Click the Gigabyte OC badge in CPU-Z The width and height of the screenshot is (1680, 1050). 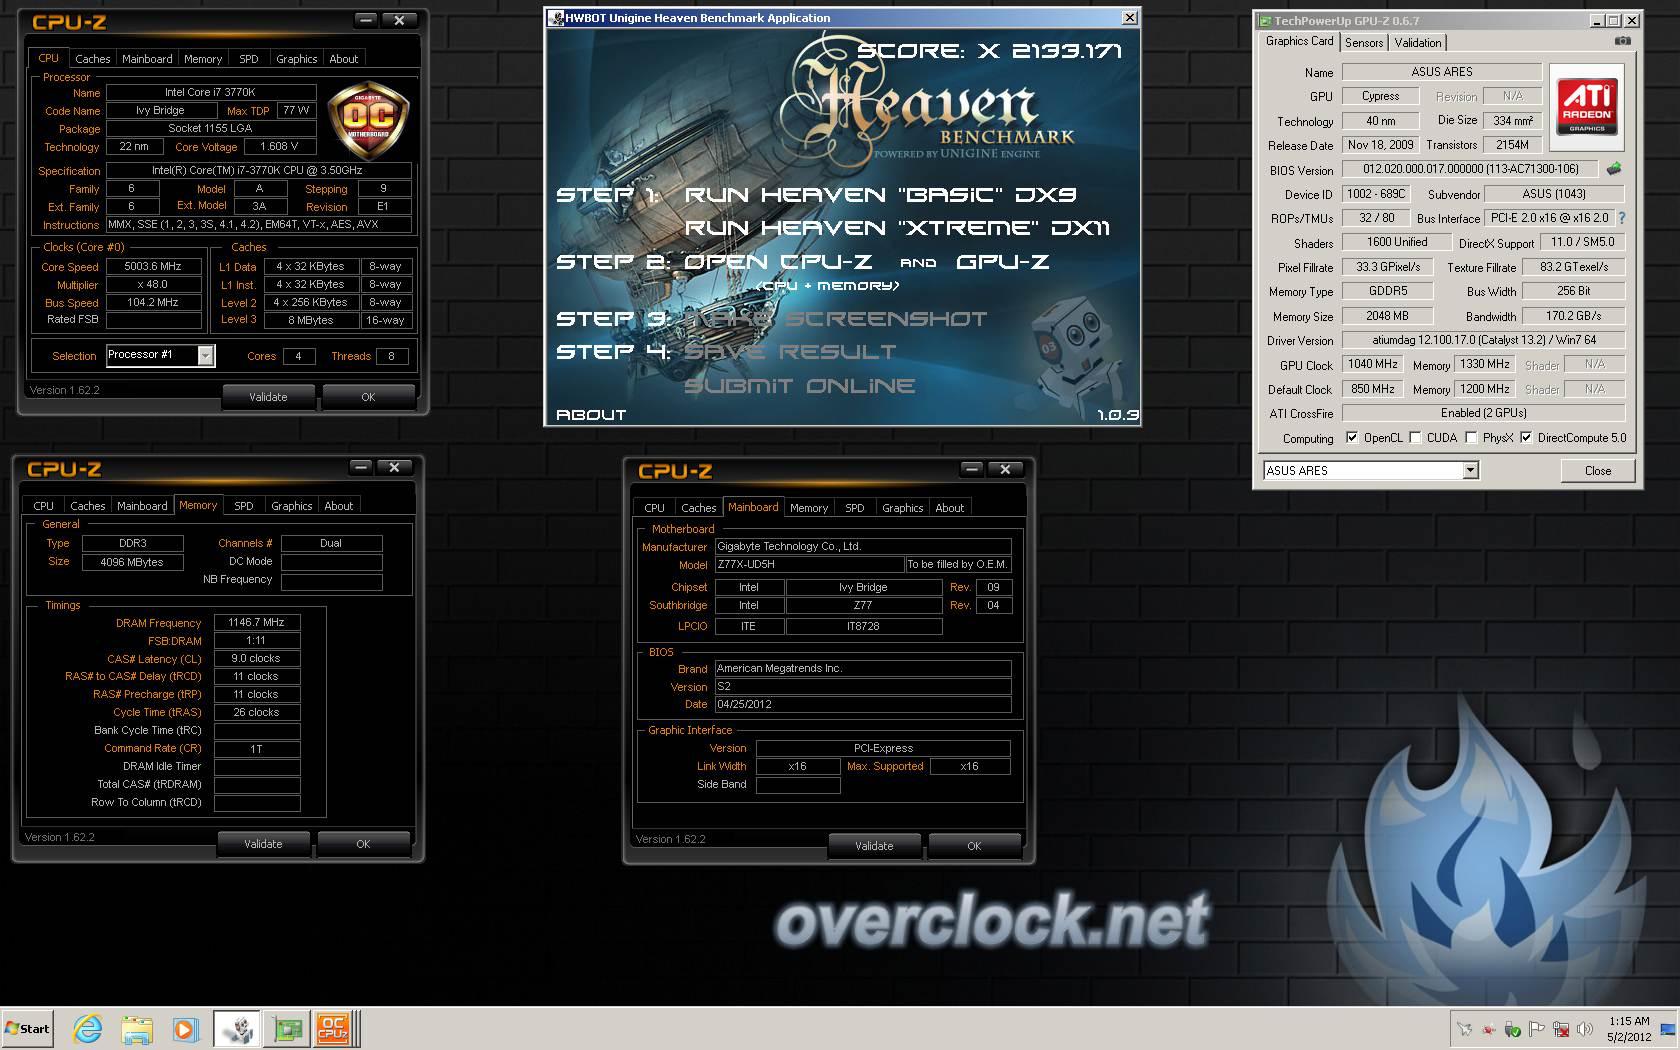(x=367, y=120)
